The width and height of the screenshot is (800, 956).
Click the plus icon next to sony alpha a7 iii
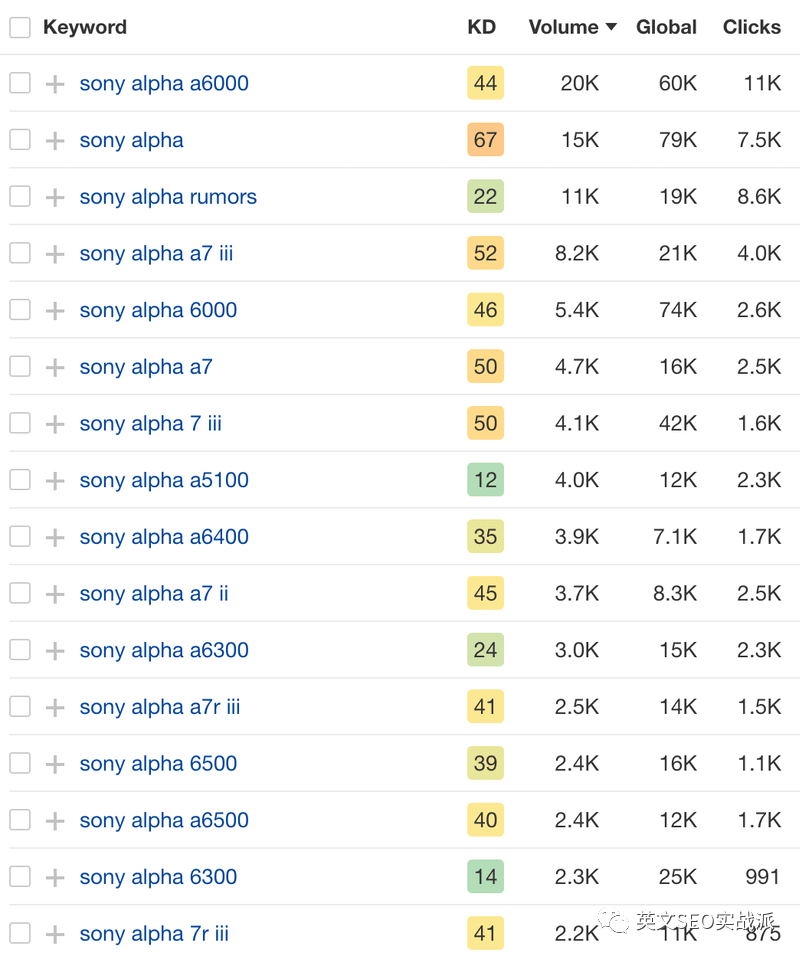point(55,254)
